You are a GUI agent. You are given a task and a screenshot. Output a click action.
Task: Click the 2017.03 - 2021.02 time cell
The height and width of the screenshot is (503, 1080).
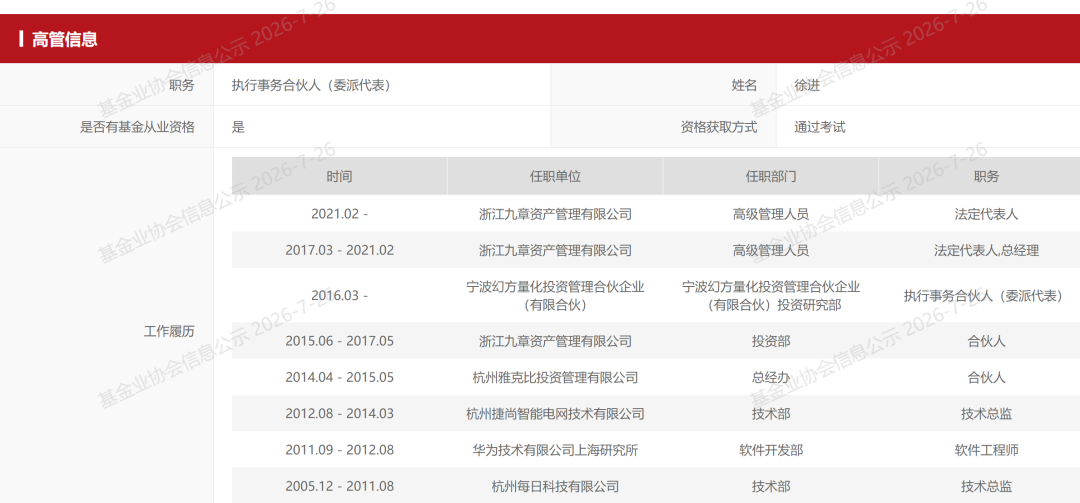[340, 250]
